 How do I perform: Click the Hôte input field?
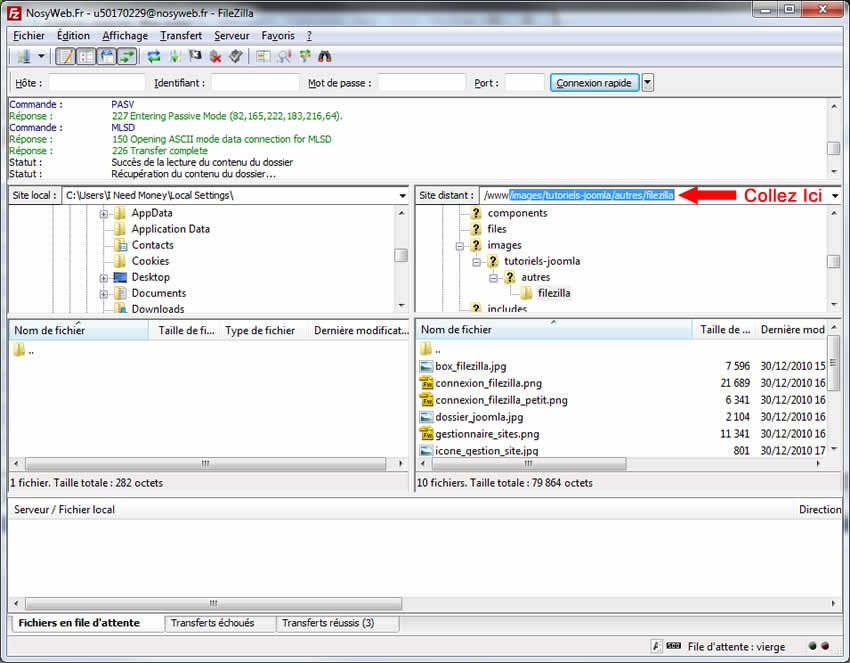click(96, 82)
